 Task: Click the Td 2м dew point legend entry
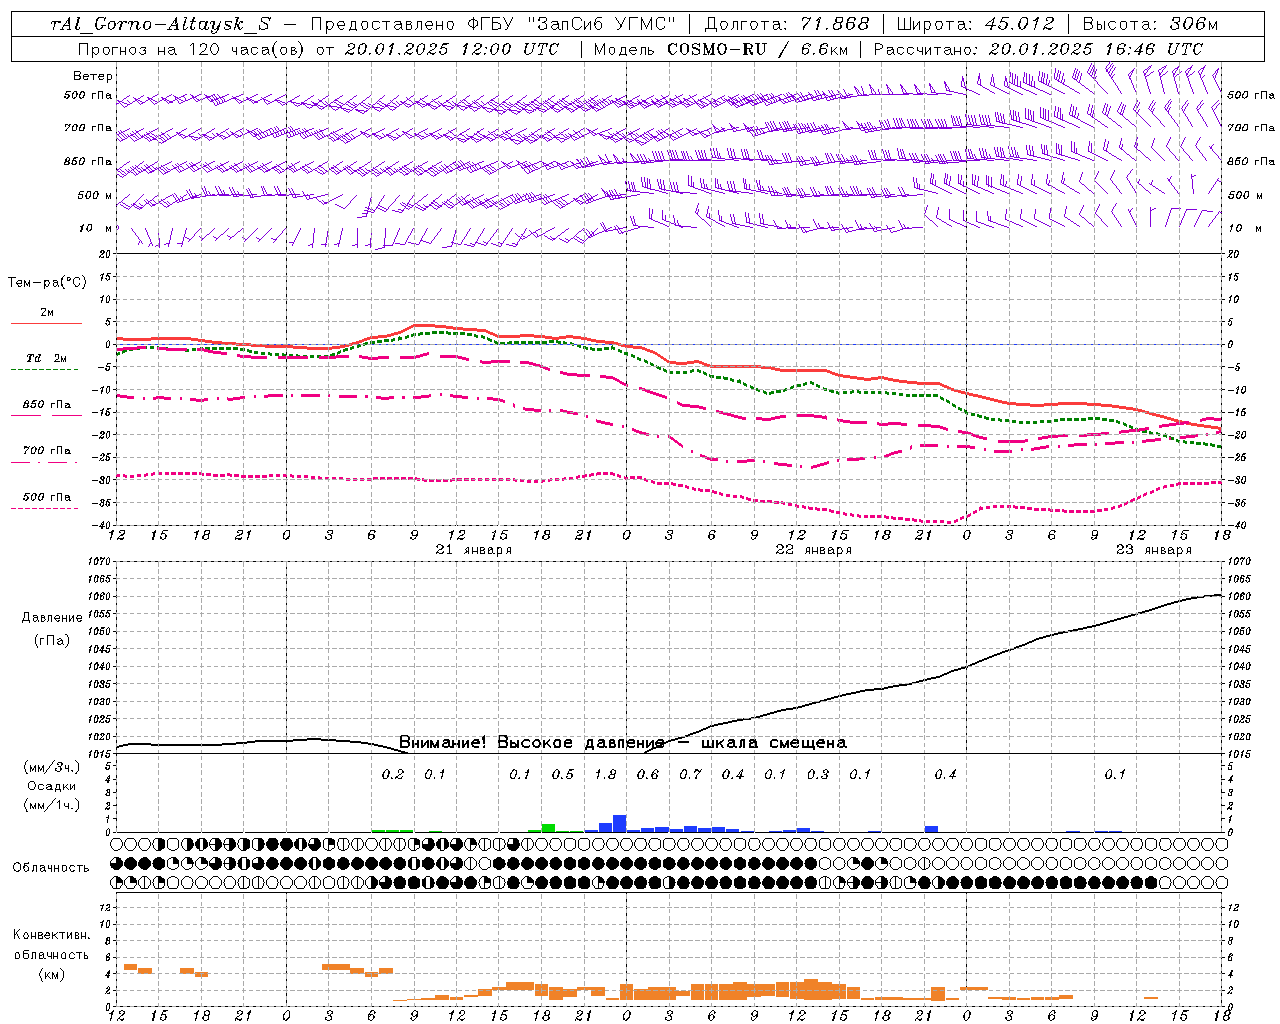[x=47, y=358]
